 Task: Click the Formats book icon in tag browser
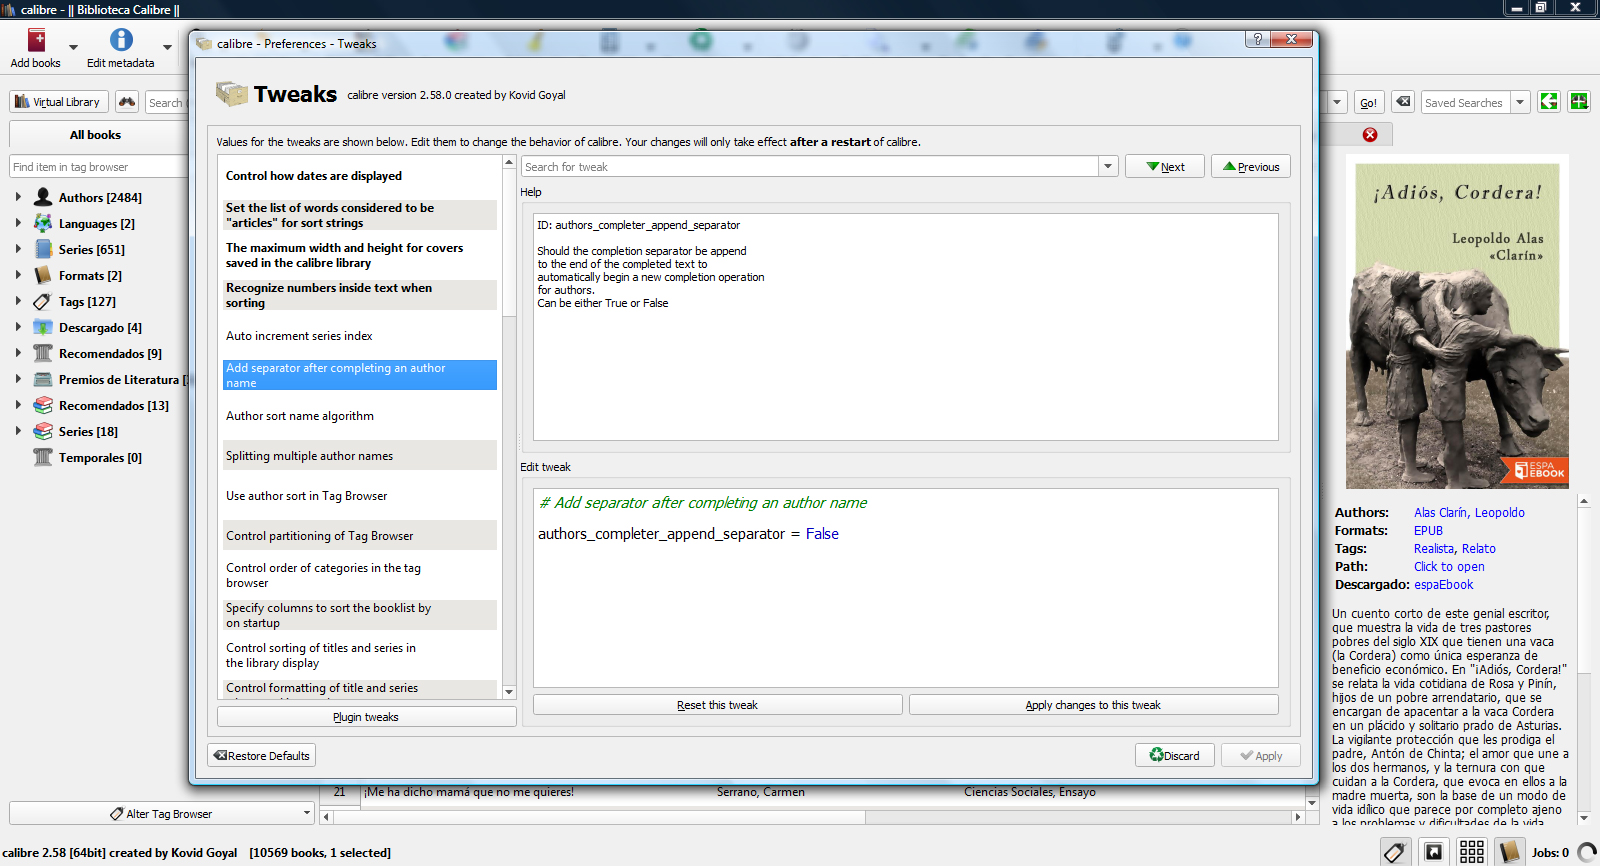(43, 275)
